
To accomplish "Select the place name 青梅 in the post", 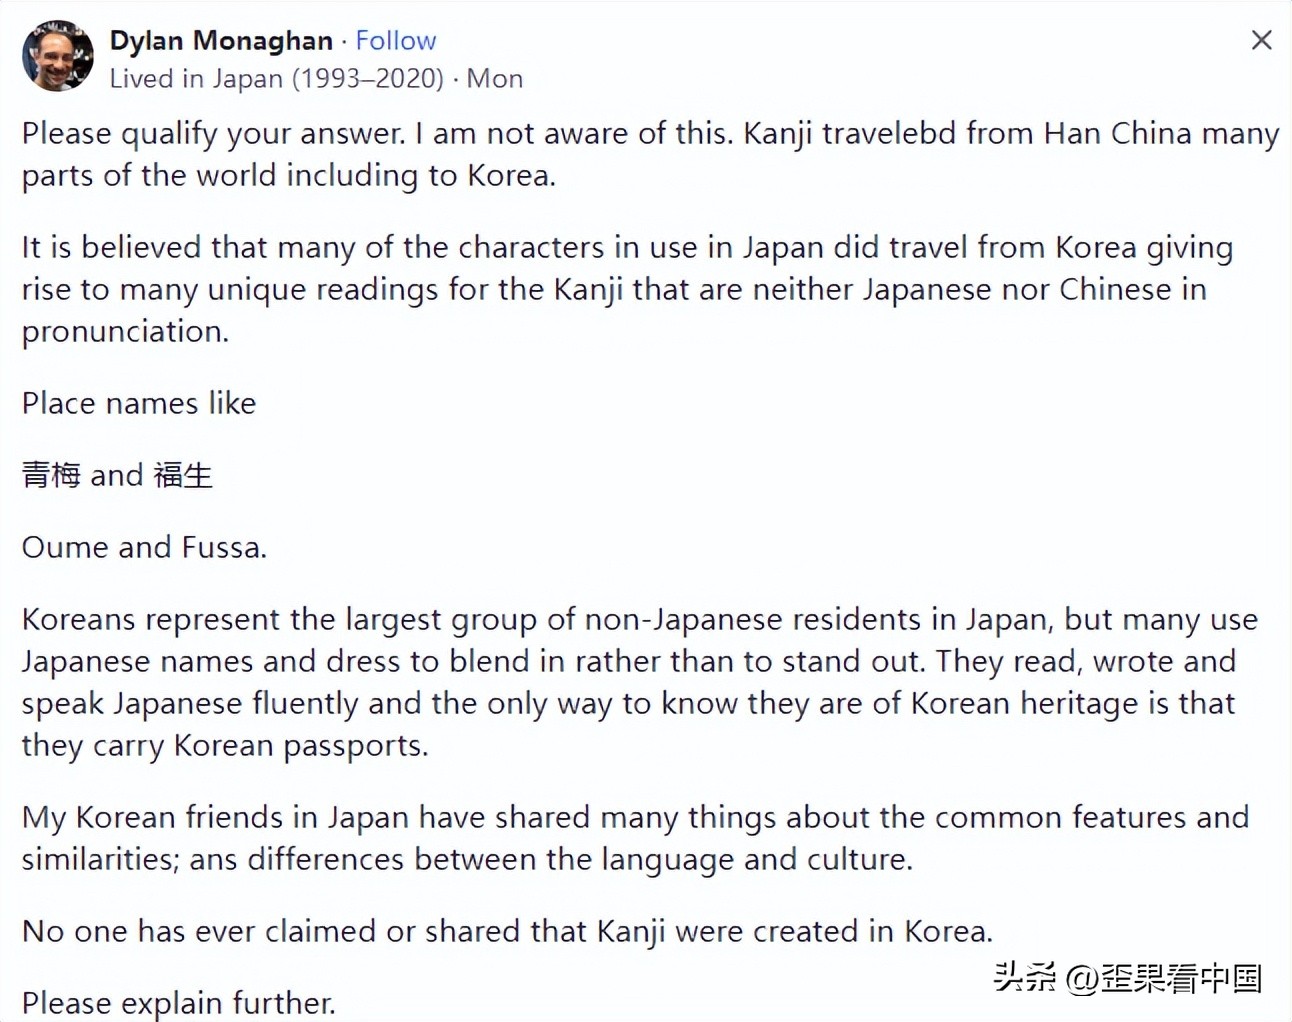I will click(x=51, y=475).
